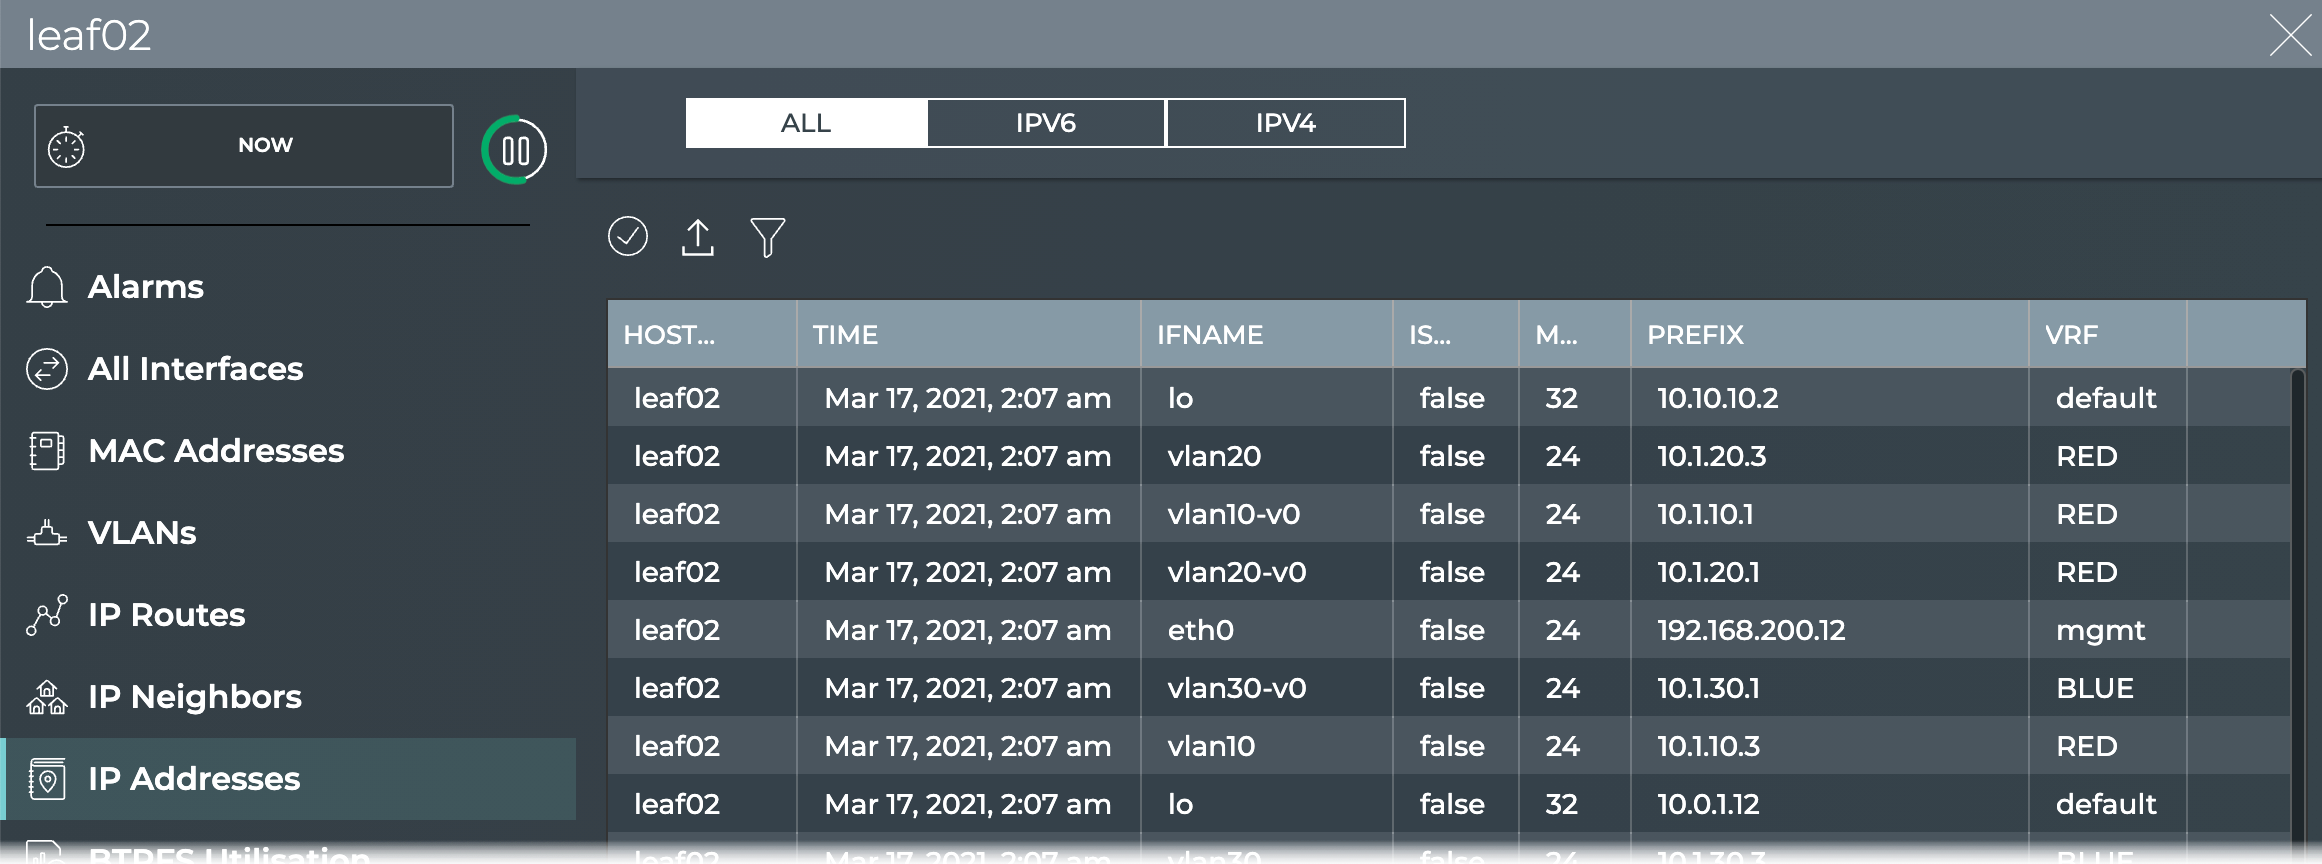Viewport: 2322px width, 864px height.
Task: Sort table by PREFIX column header
Action: click(1696, 335)
